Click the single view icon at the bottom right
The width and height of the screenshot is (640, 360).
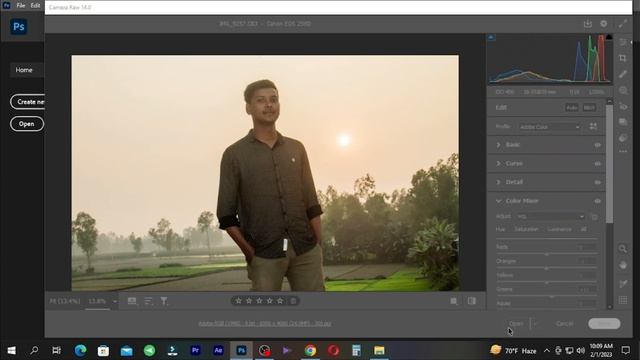tap(453, 301)
